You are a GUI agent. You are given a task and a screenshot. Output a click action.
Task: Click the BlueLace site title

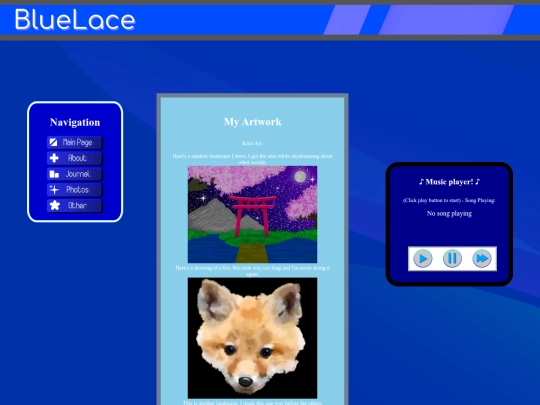(x=75, y=20)
